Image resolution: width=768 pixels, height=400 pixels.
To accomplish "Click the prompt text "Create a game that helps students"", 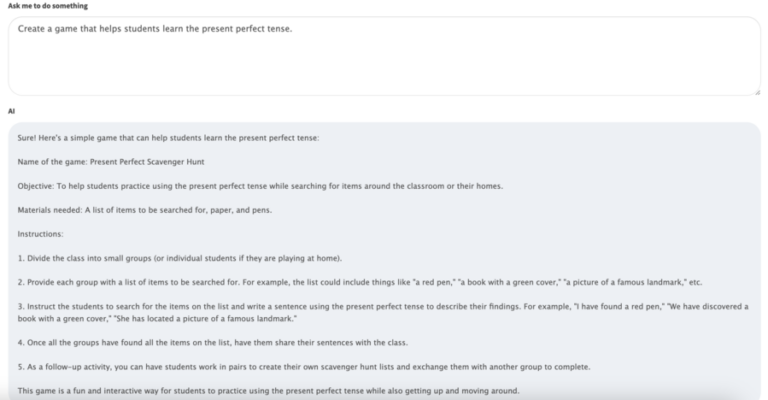I will (x=98, y=28).
